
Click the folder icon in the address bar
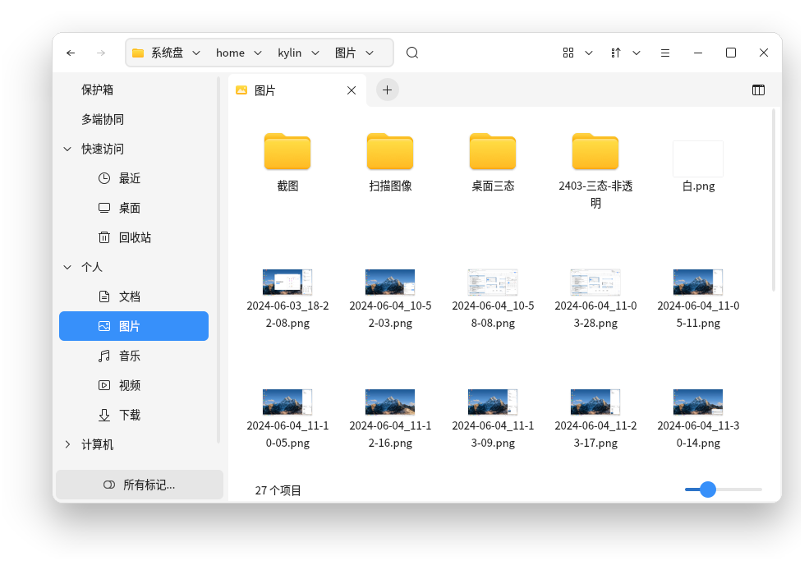pyautogui.click(x=138, y=53)
